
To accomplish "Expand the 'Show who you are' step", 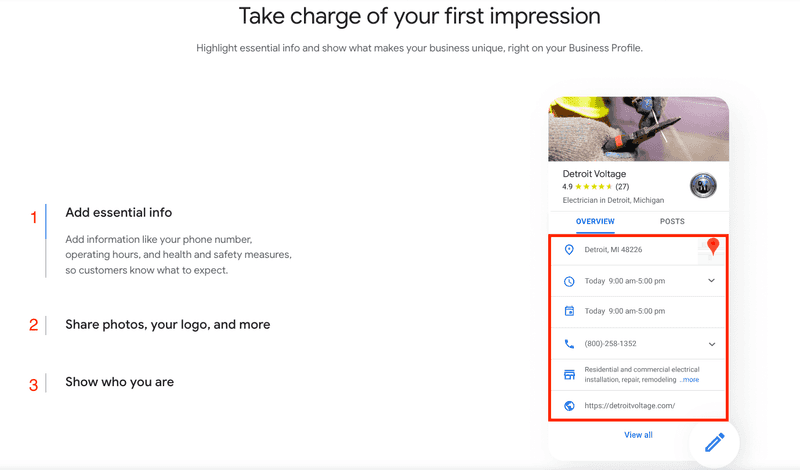I will click(119, 382).
